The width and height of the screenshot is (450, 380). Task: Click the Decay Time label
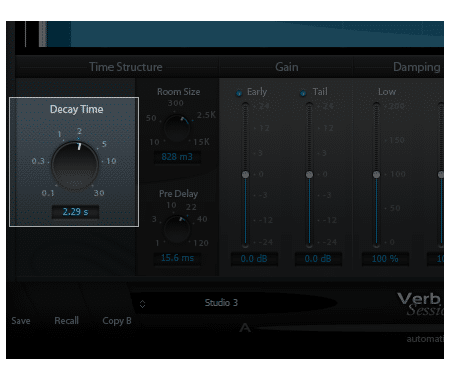pos(76,109)
